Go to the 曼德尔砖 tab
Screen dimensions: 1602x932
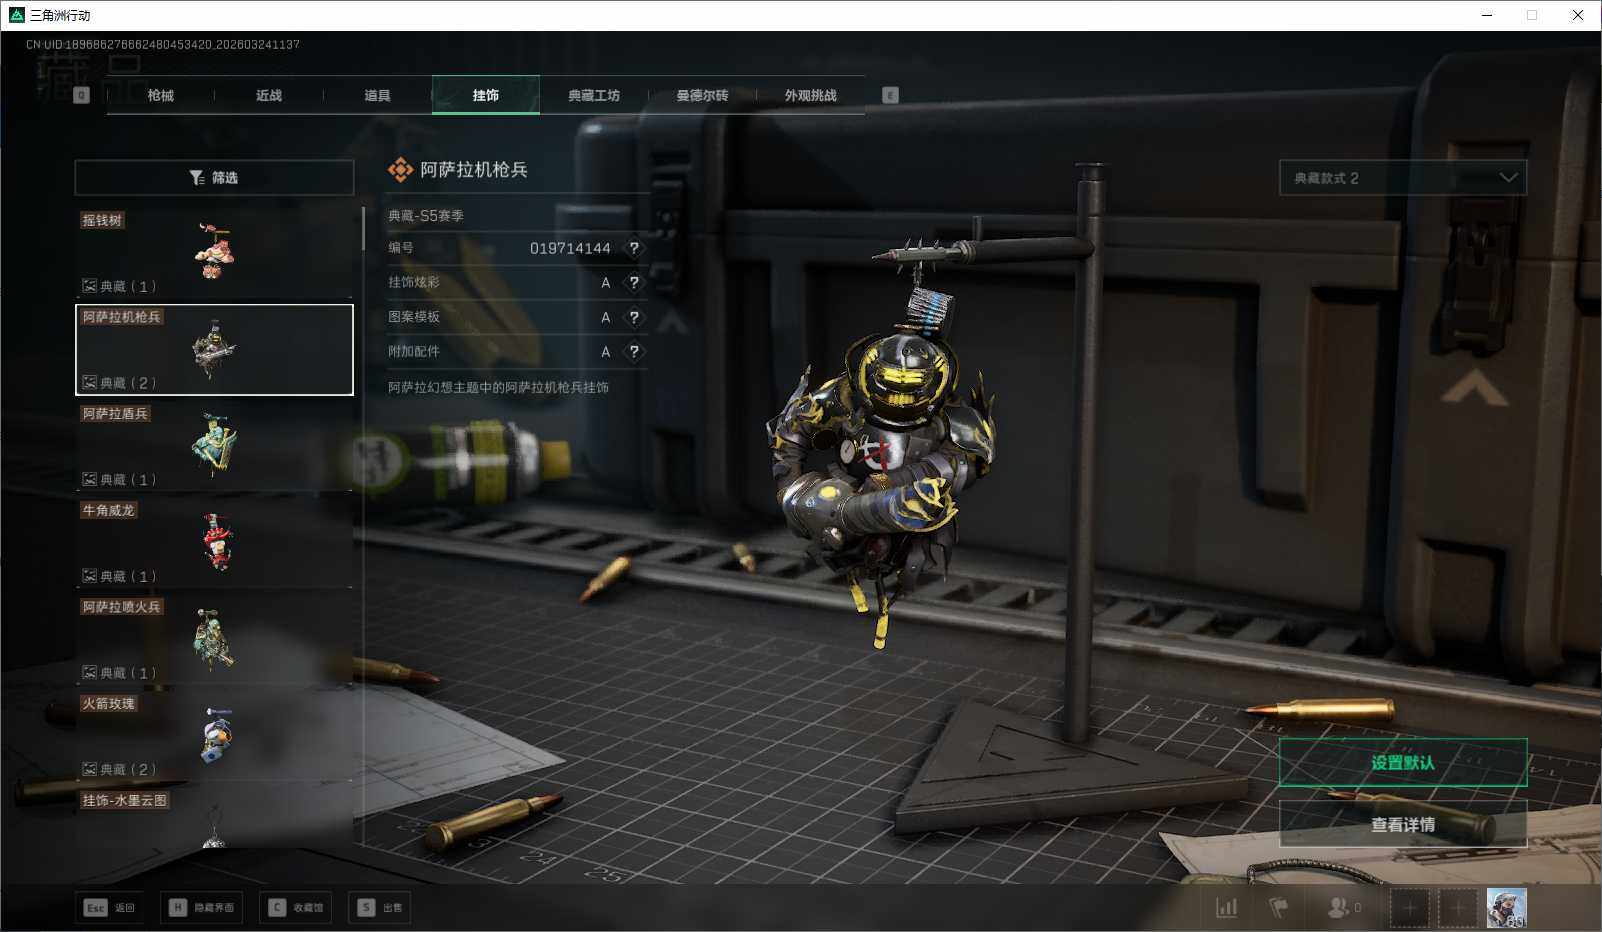(x=702, y=95)
